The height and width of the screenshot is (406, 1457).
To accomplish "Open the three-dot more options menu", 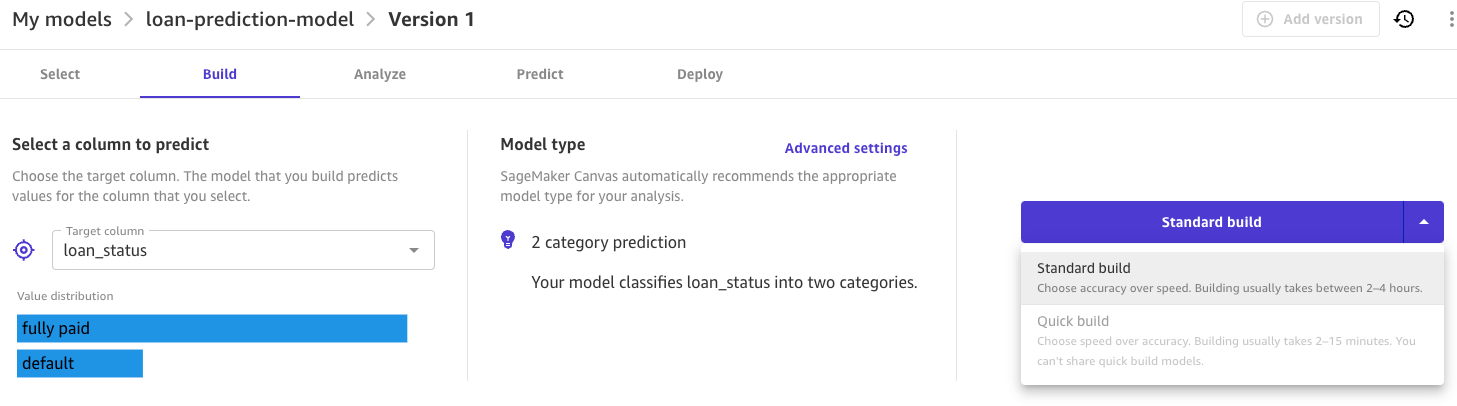I will pos(1451,19).
